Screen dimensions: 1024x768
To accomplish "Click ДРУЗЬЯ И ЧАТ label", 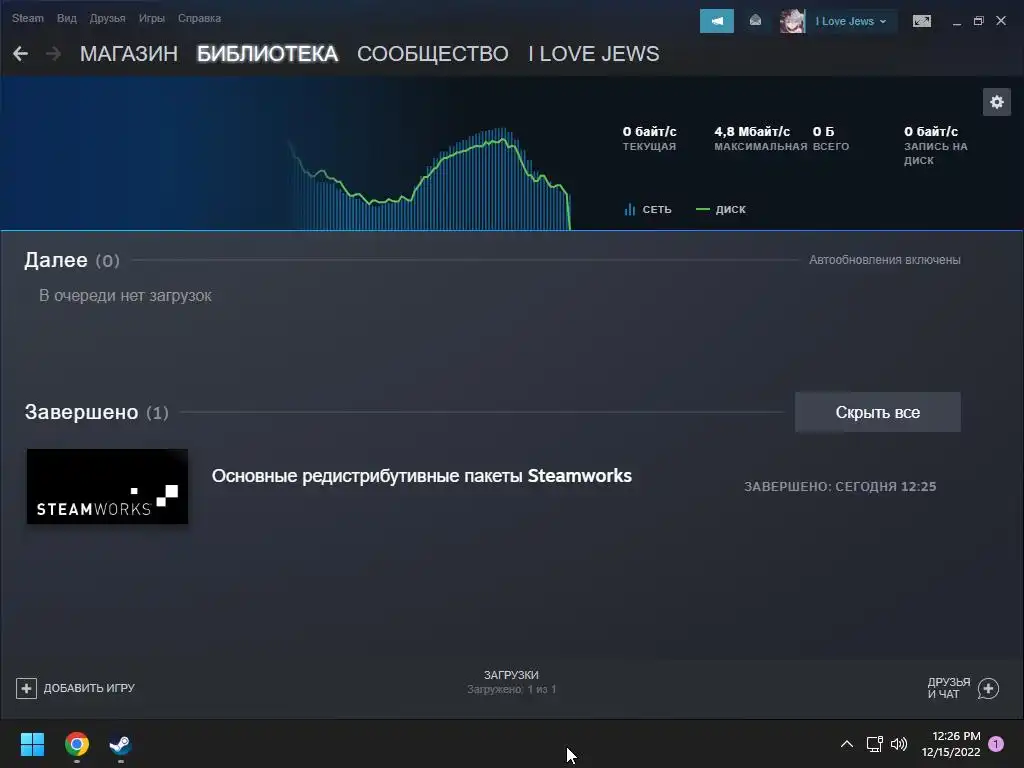I will tap(949, 688).
